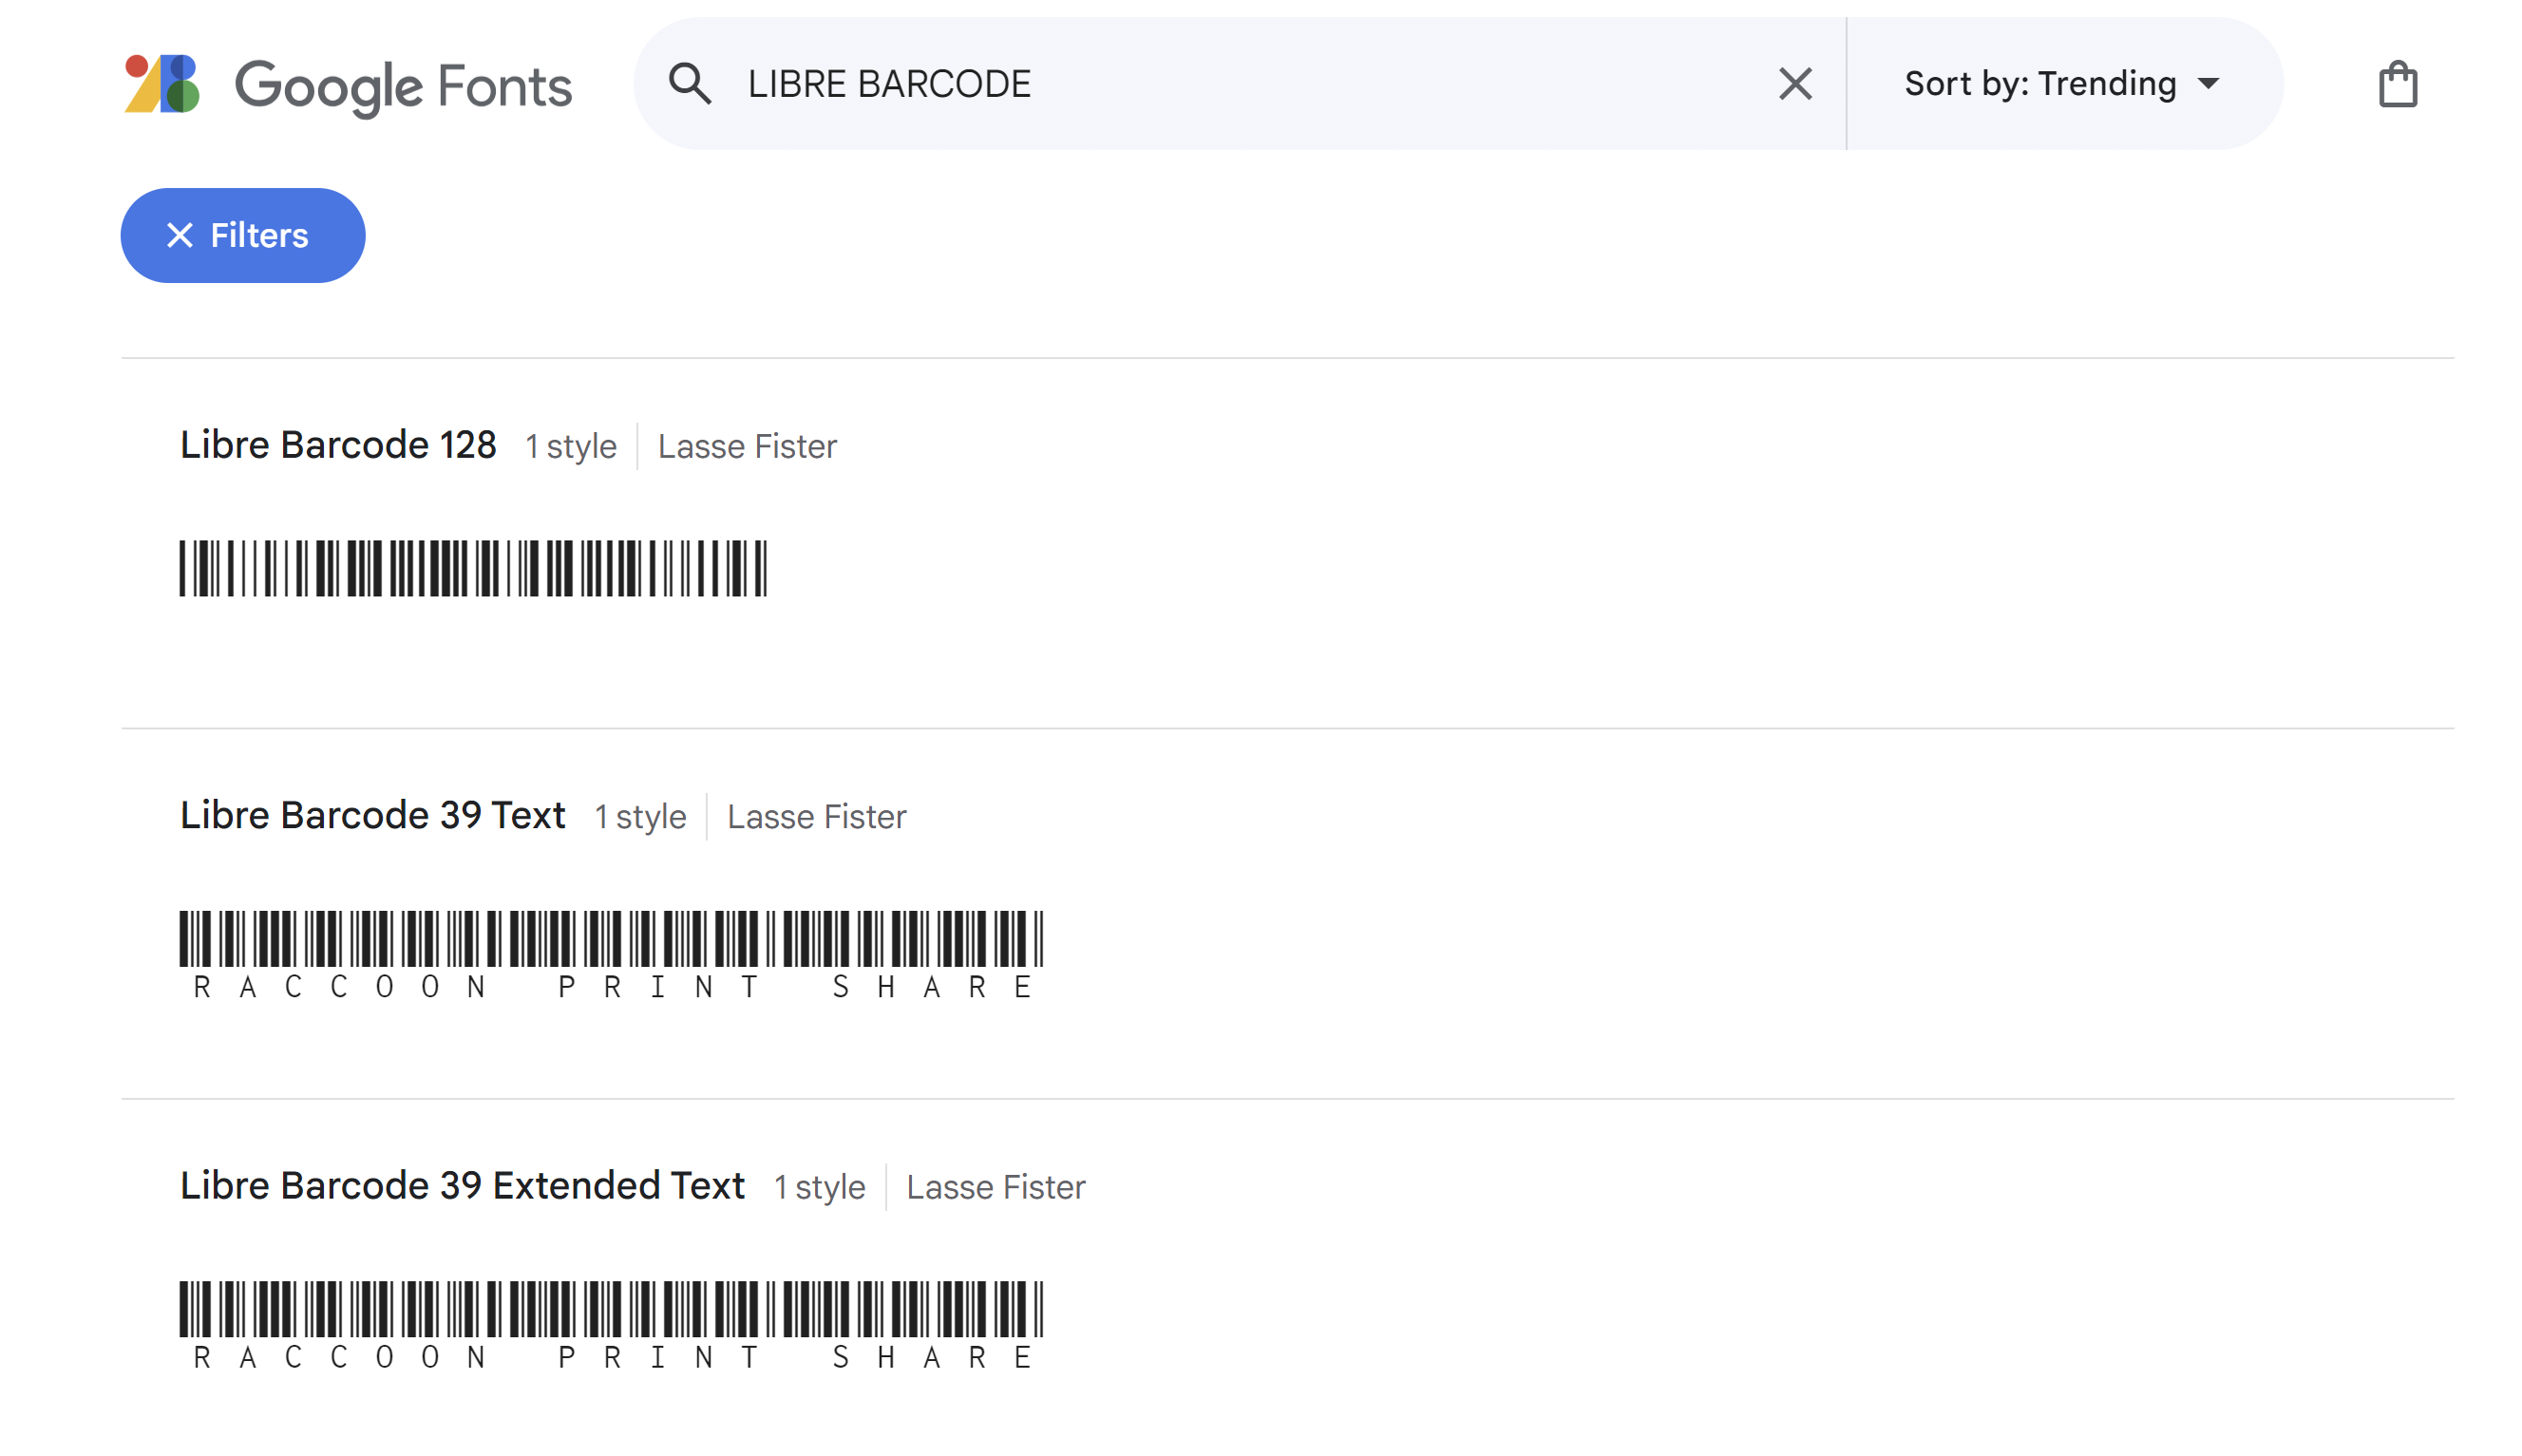This screenshot has width=2522, height=1456.
Task: Clear the LIBRE BARCODE search text
Action: pos(1795,84)
